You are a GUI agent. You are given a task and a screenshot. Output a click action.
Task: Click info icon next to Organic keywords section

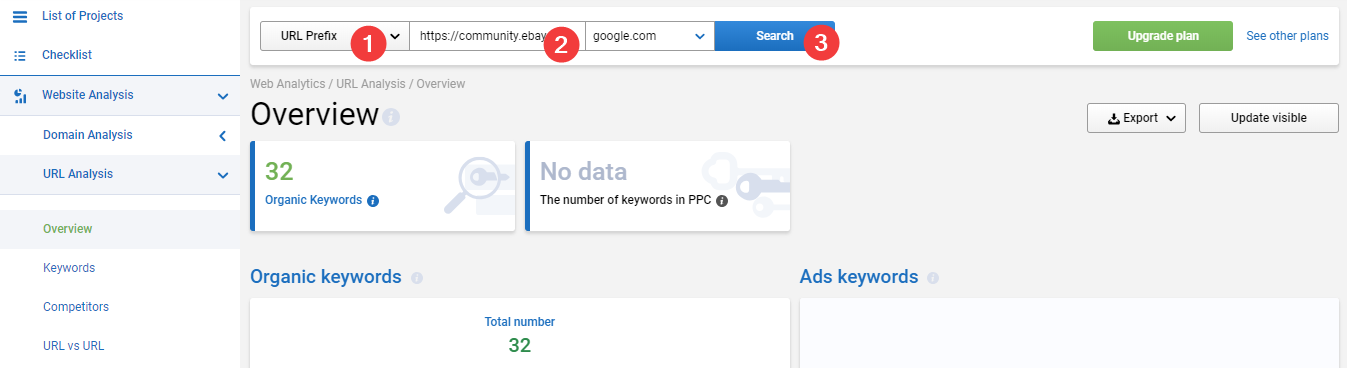click(x=417, y=278)
